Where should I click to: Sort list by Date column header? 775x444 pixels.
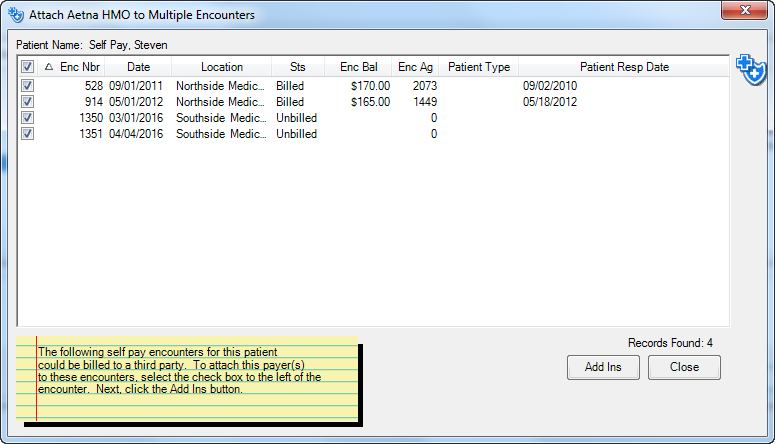(x=138, y=67)
